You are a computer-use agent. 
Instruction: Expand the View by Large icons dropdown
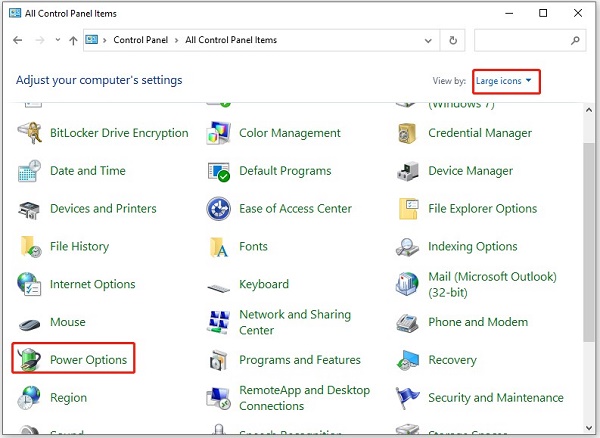point(506,80)
